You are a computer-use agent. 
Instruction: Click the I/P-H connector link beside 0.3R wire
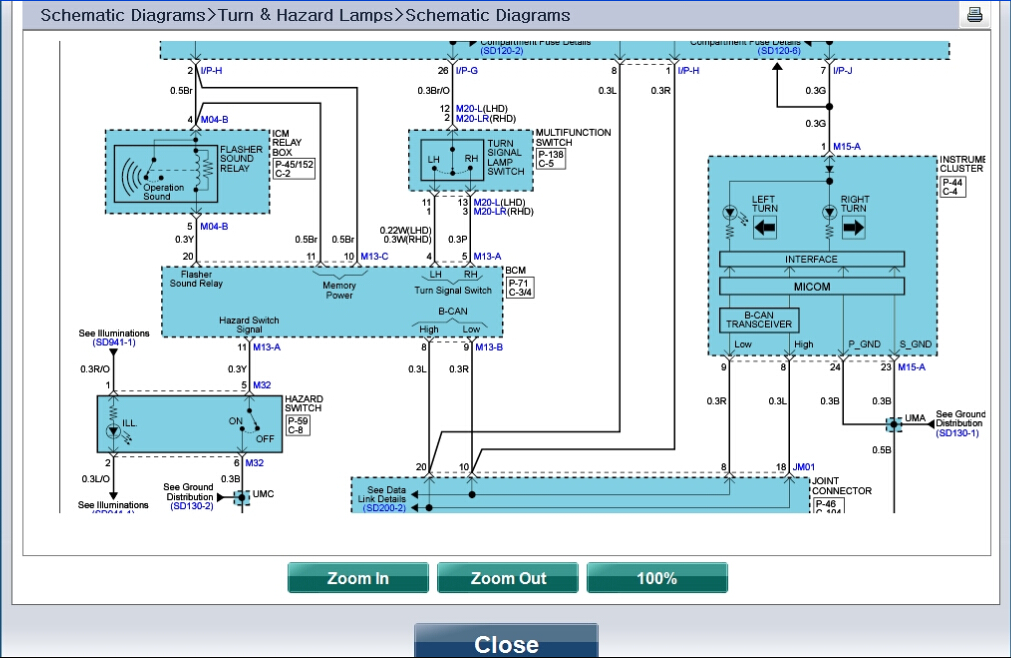point(689,70)
